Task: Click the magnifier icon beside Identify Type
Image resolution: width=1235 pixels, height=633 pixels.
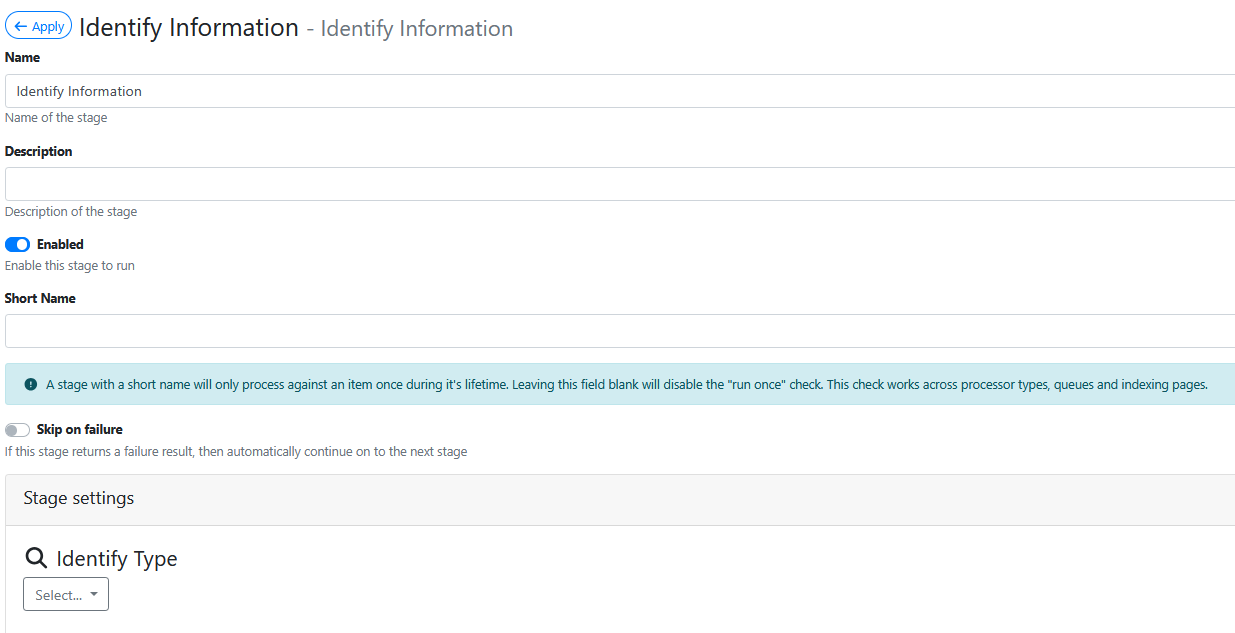Action: coord(36,558)
